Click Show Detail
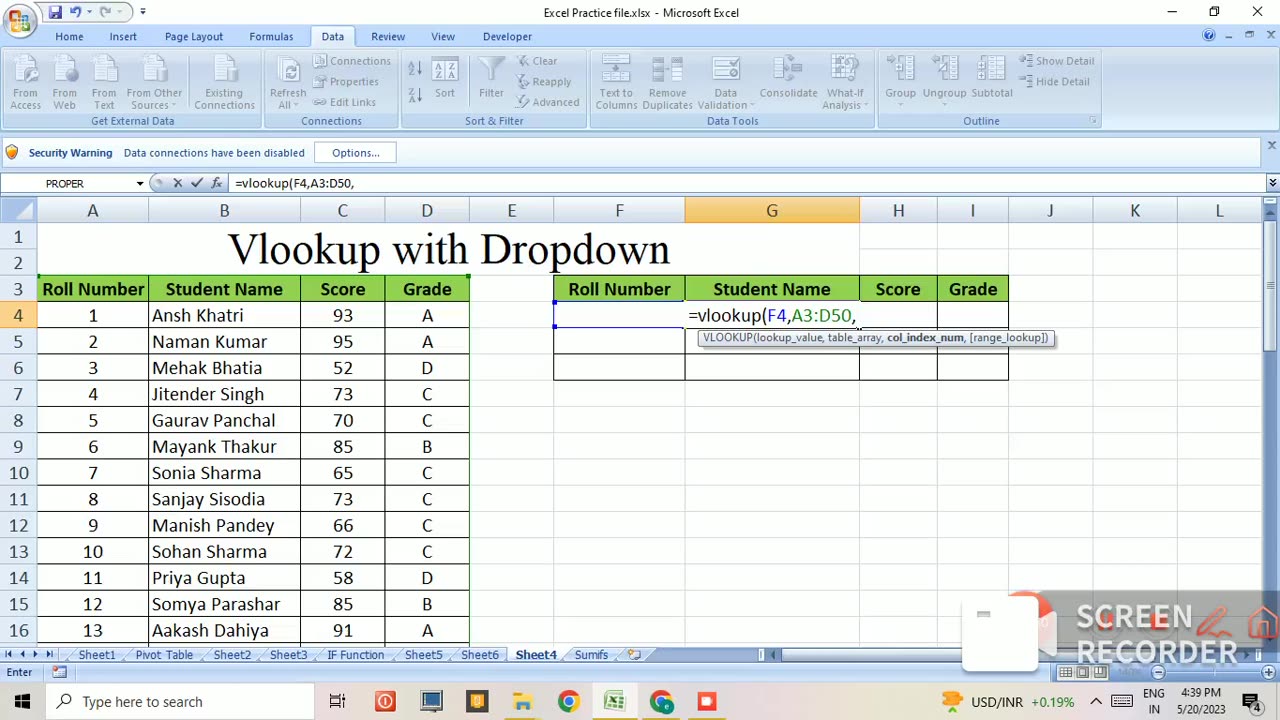This screenshot has height=720, width=1280. [x=1057, y=61]
